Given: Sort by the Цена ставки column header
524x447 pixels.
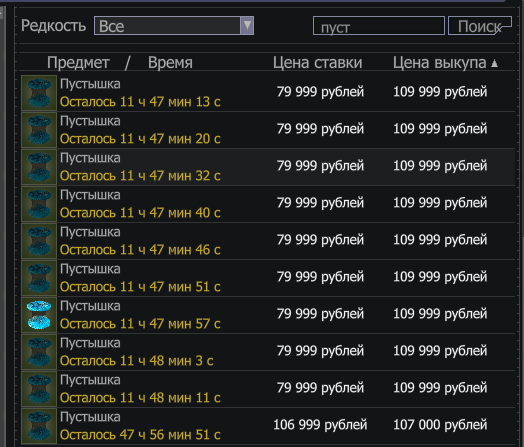Looking at the screenshot, I should [x=317, y=63].
